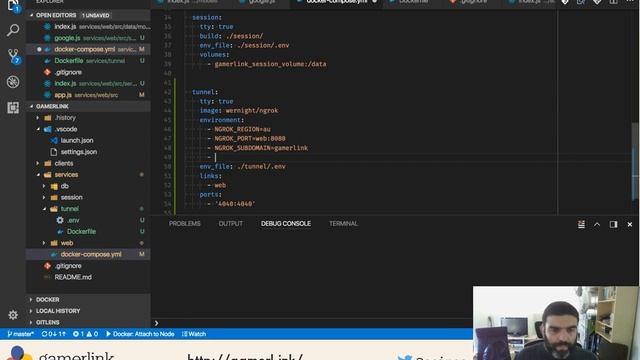Switch to the TERMINAL tab

click(x=343, y=224)
